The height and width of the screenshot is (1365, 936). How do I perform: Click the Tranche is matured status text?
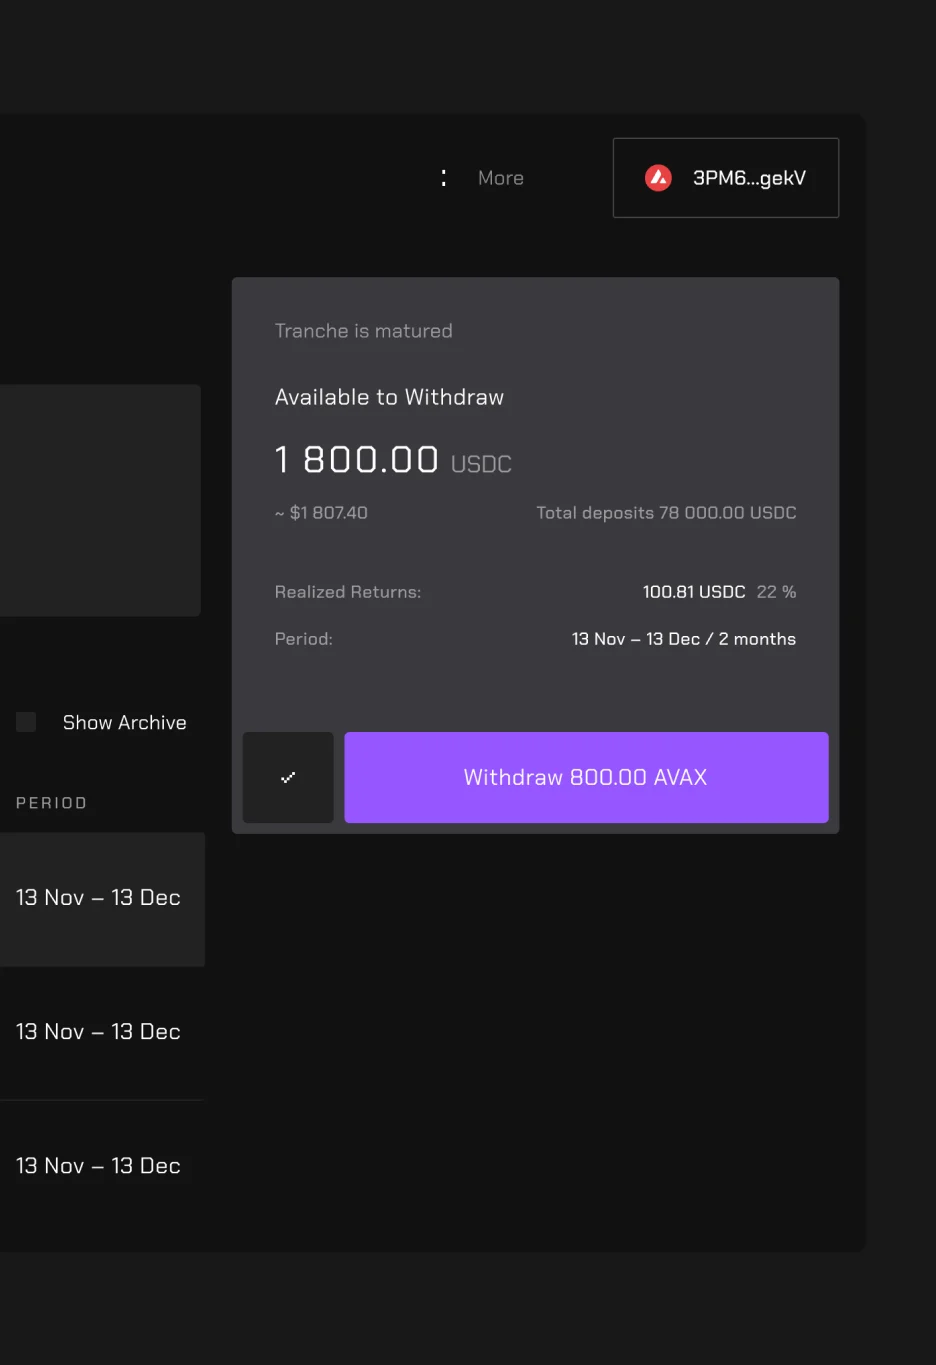[364, 331]
